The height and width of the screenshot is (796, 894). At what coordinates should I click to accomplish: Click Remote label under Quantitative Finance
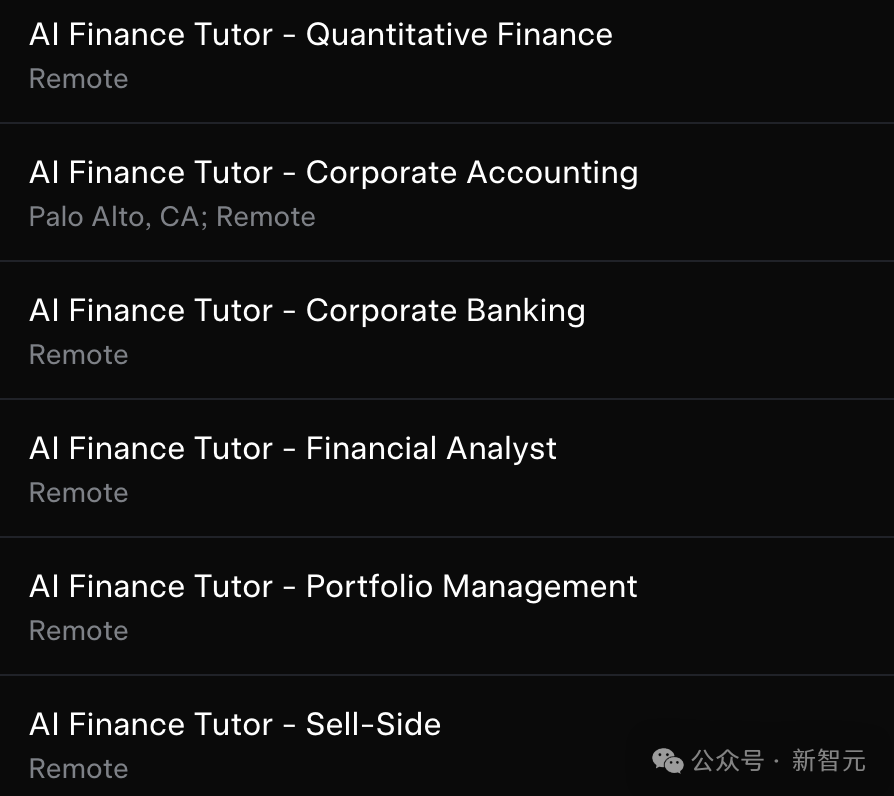[x=78, y=79]
